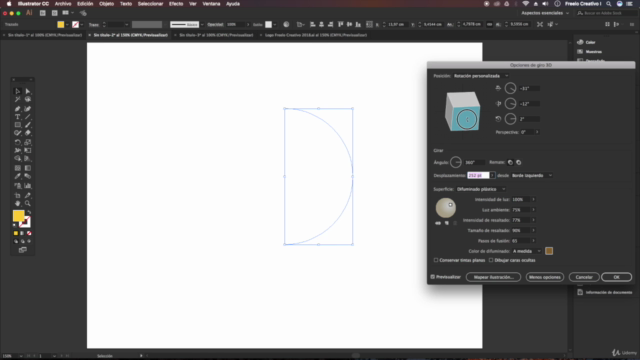640x360 pixels.
Task: Open the Posición Rotación personalizada dropdown
Action: [481, 76]
